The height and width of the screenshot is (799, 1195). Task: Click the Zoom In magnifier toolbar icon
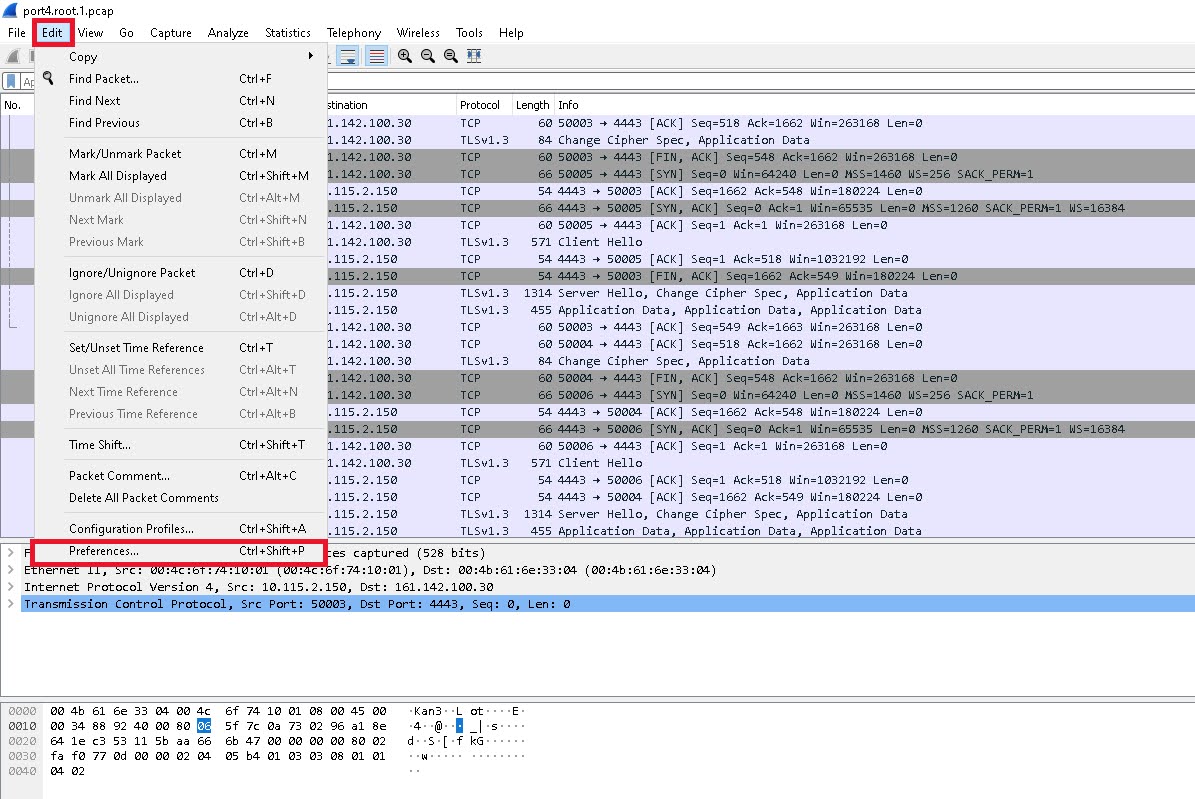point(405,57)
